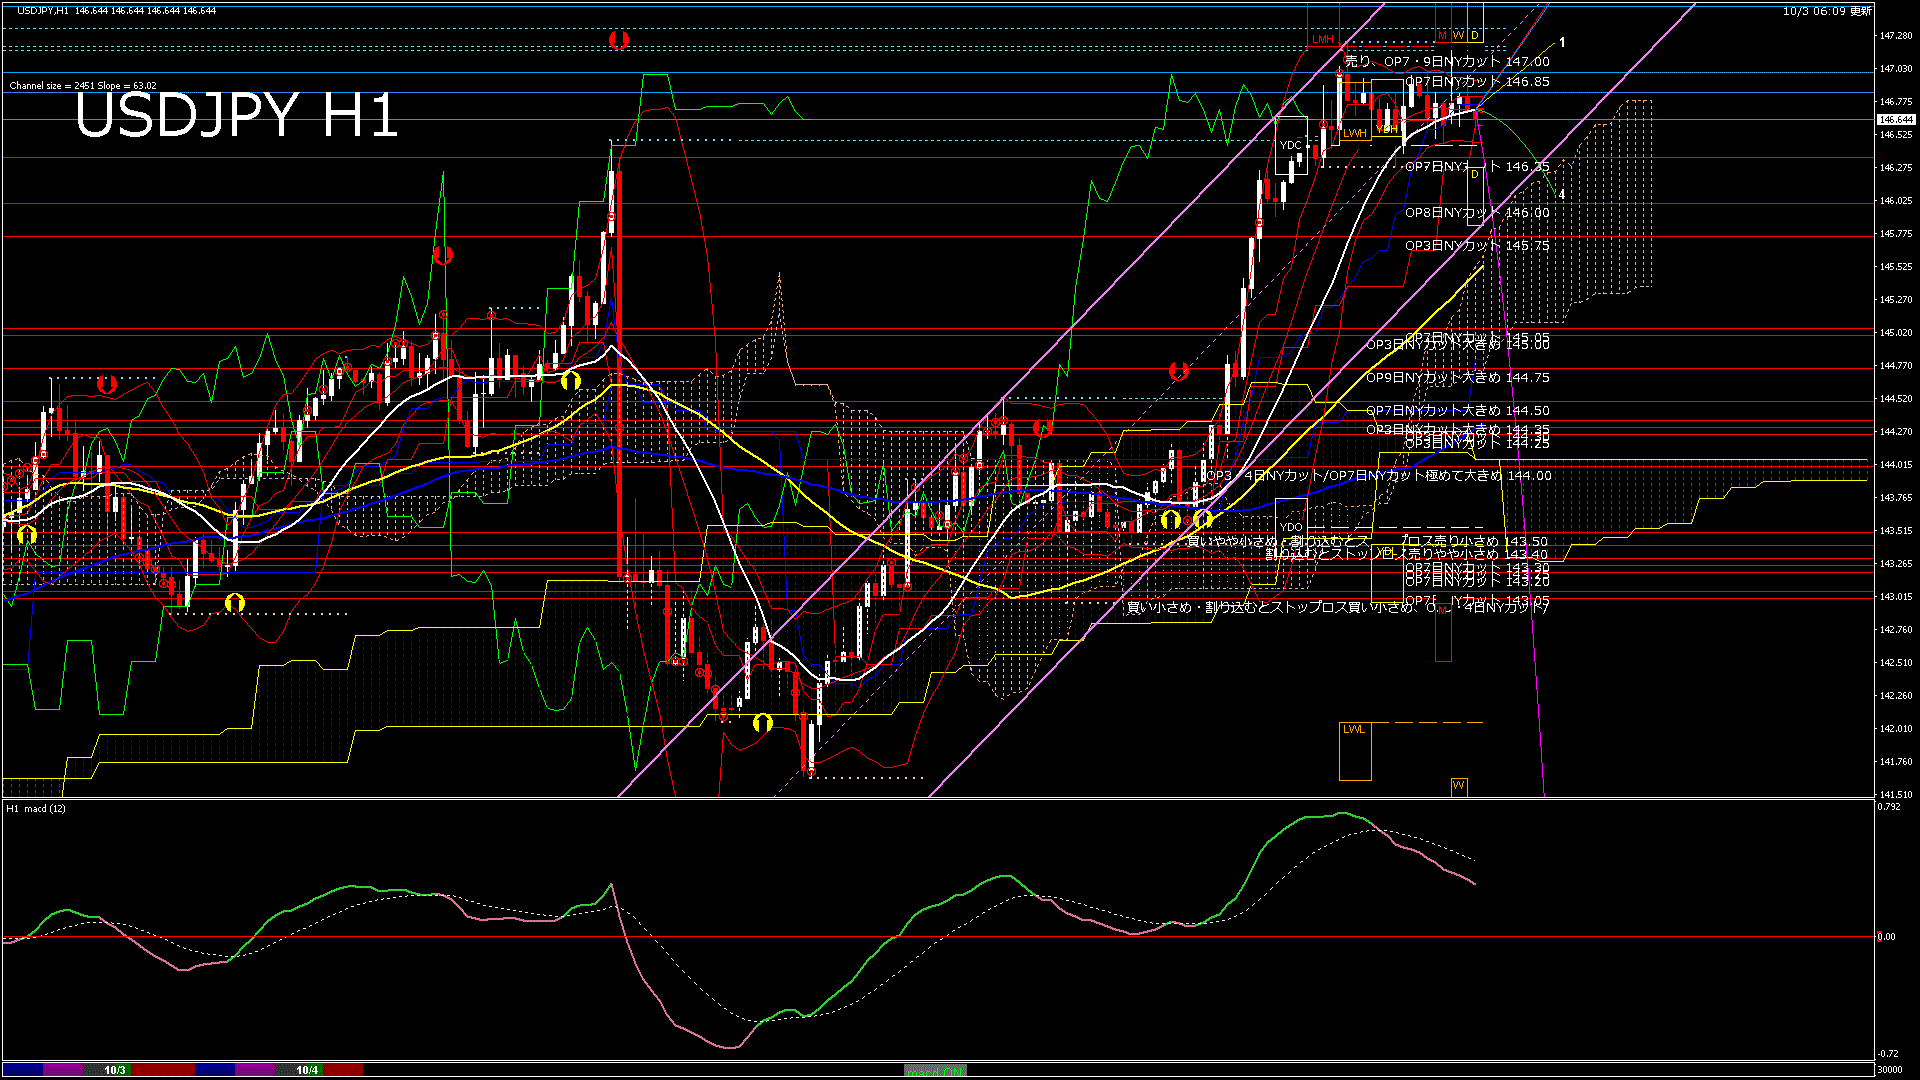Screen dimensions: 1920x1080
Task: Select the 10/3 session date marker
Action: [x=115, y=1070]
